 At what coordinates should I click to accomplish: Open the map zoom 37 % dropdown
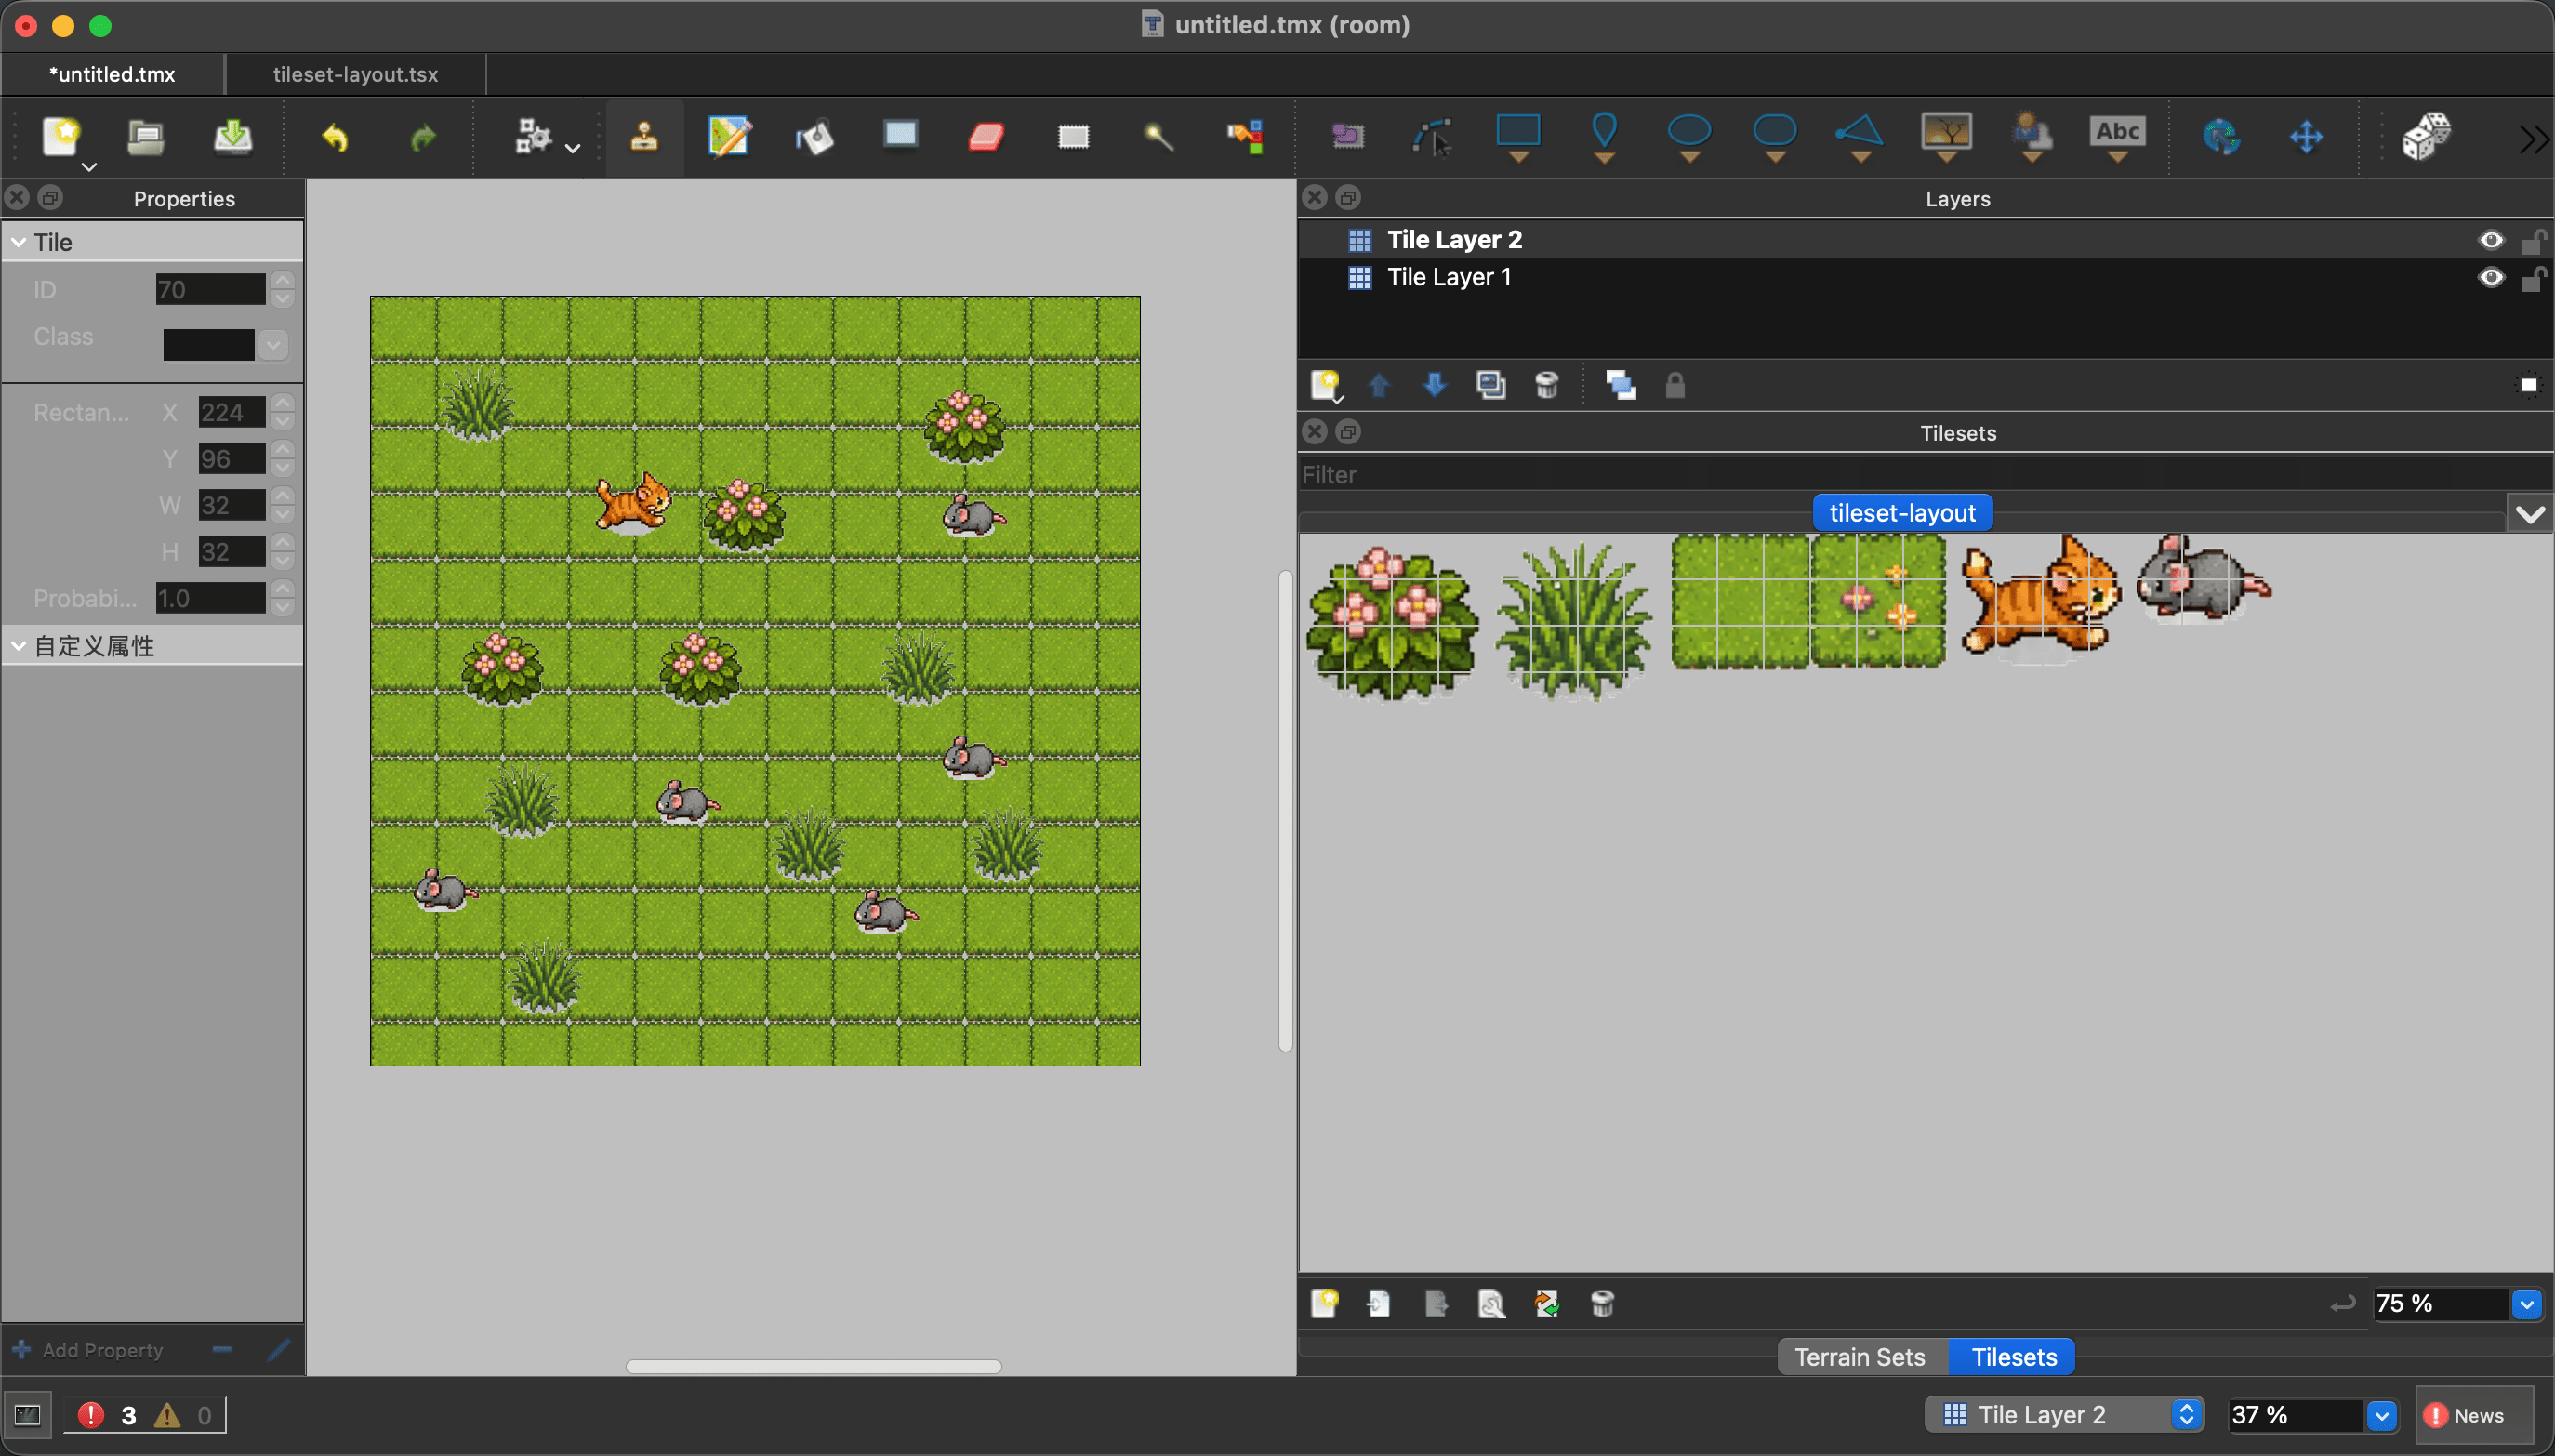pos(2381,1415)
